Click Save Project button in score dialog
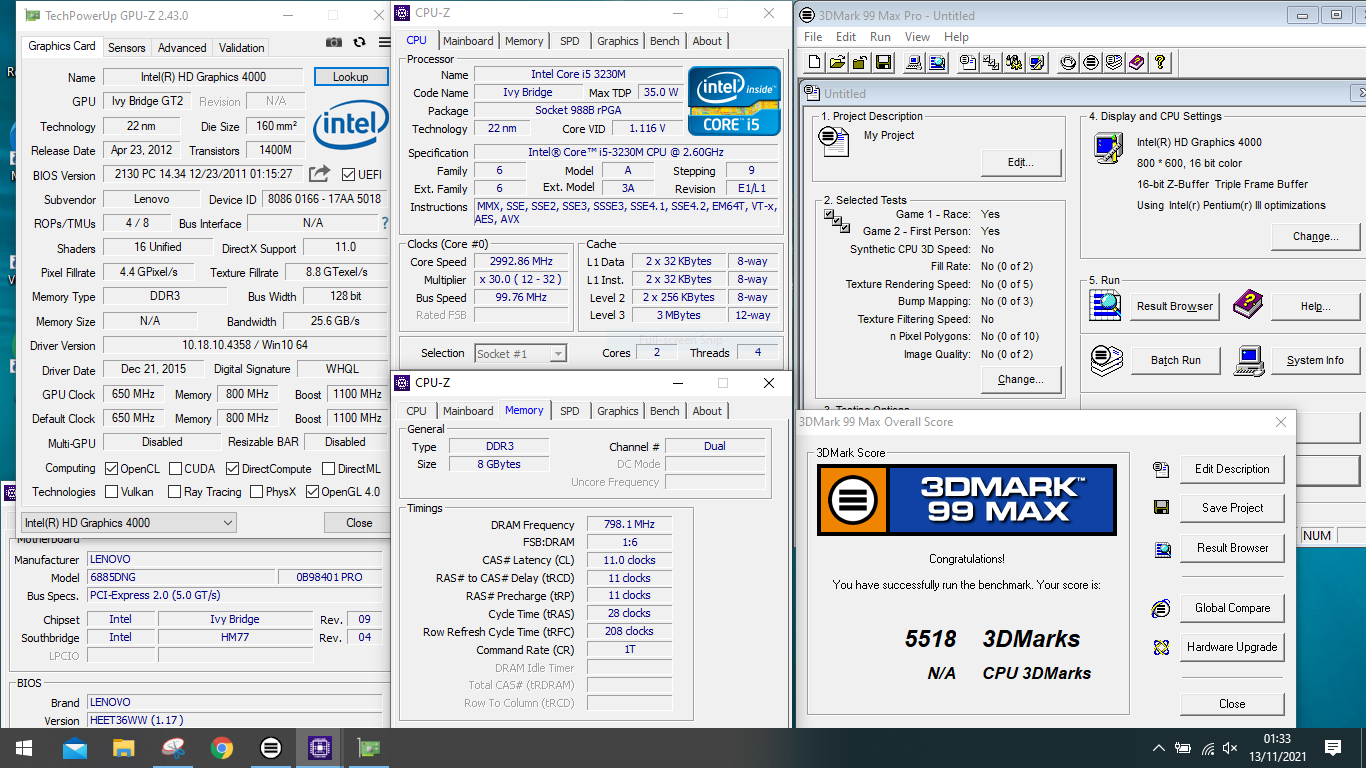 coord(1232,508)
